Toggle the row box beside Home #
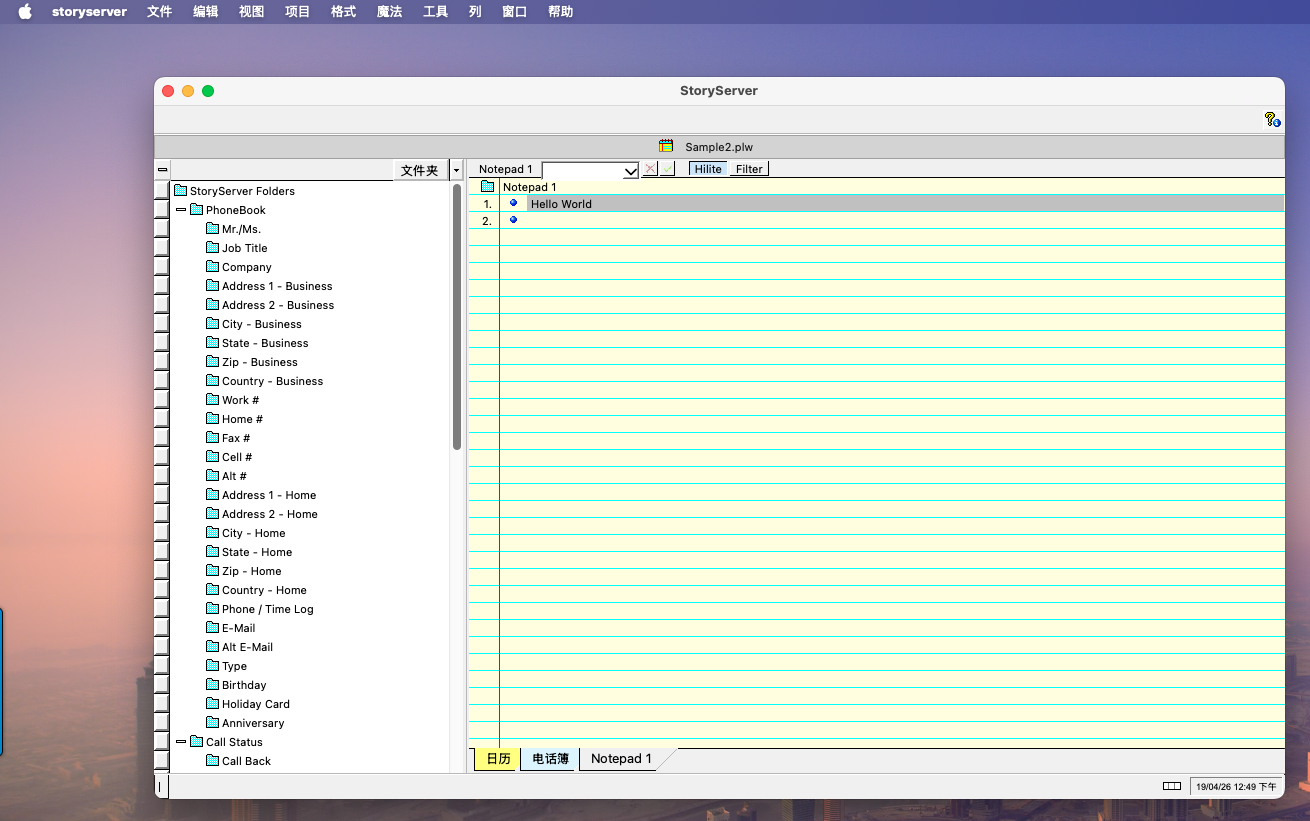Viewport: 1310px width, 821px height. tap(161, 419)
